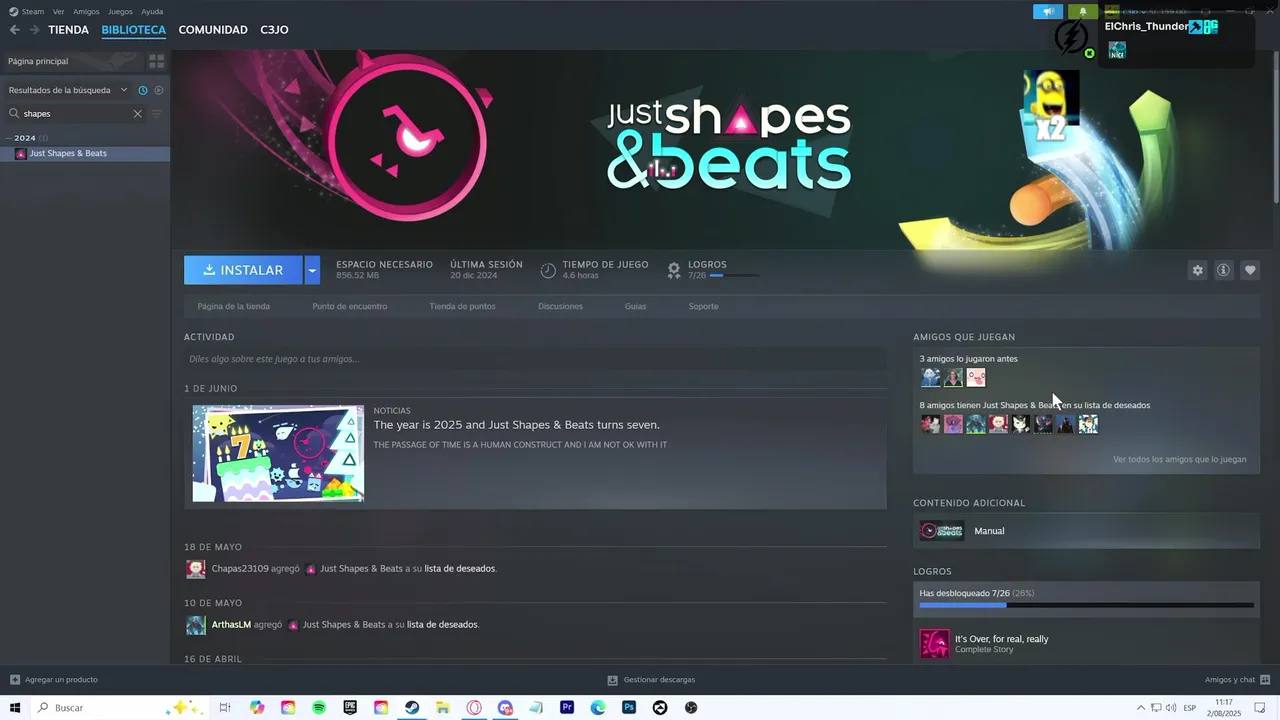Click the Logros trophy icon
This screenshot has height=720, width=1280.
674,270
